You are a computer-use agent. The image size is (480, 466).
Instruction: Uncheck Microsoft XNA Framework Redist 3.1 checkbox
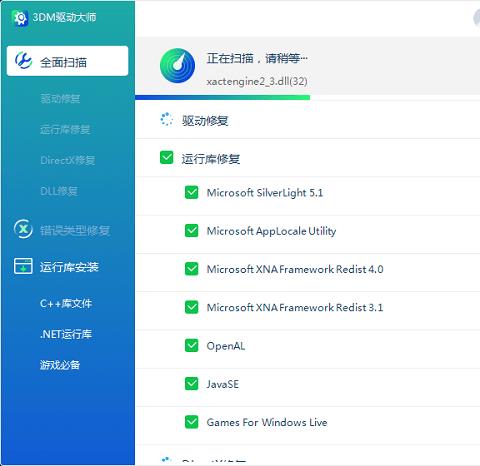(x=191, y=307)
